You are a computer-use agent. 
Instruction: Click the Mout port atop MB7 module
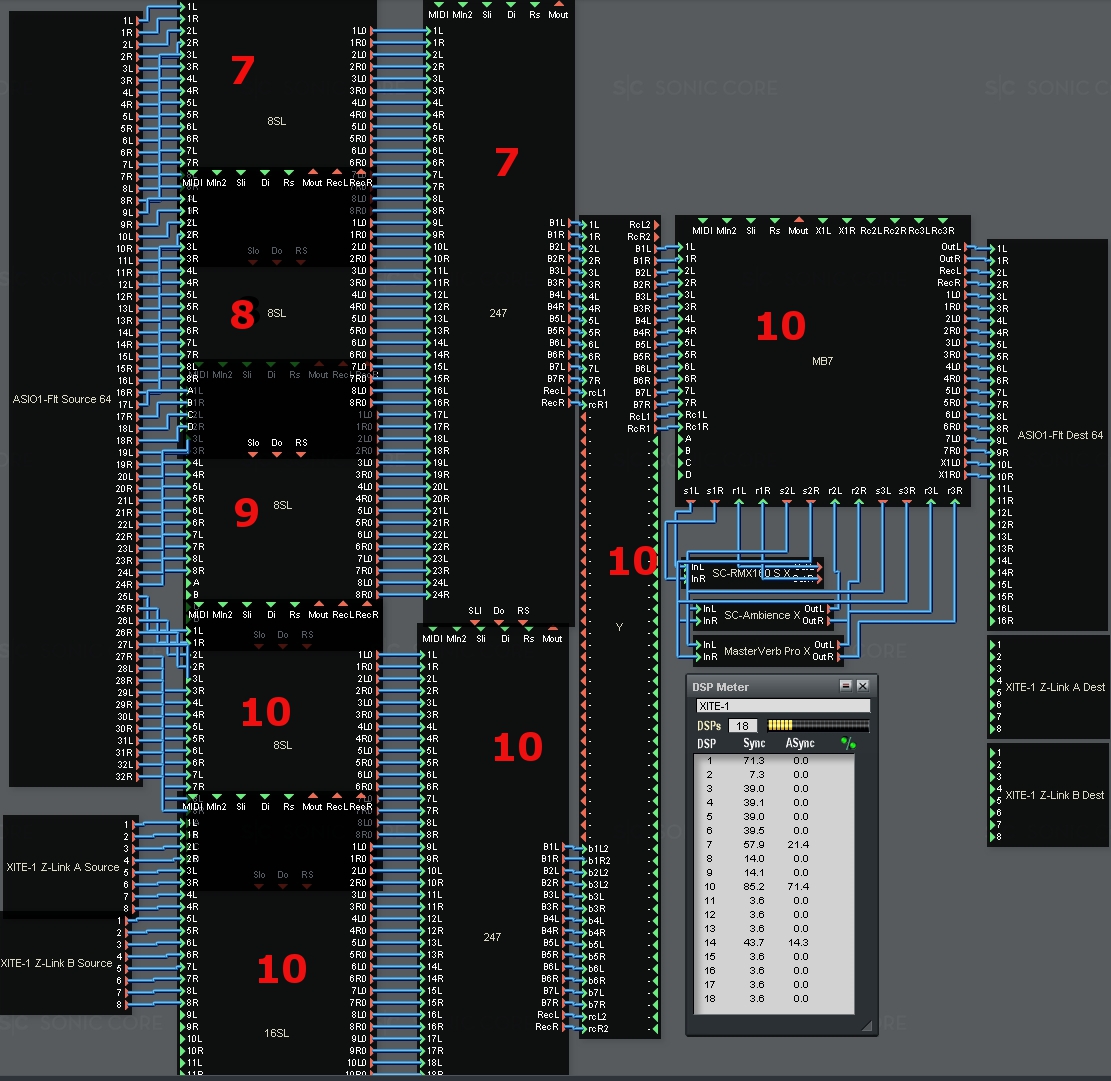799,221
